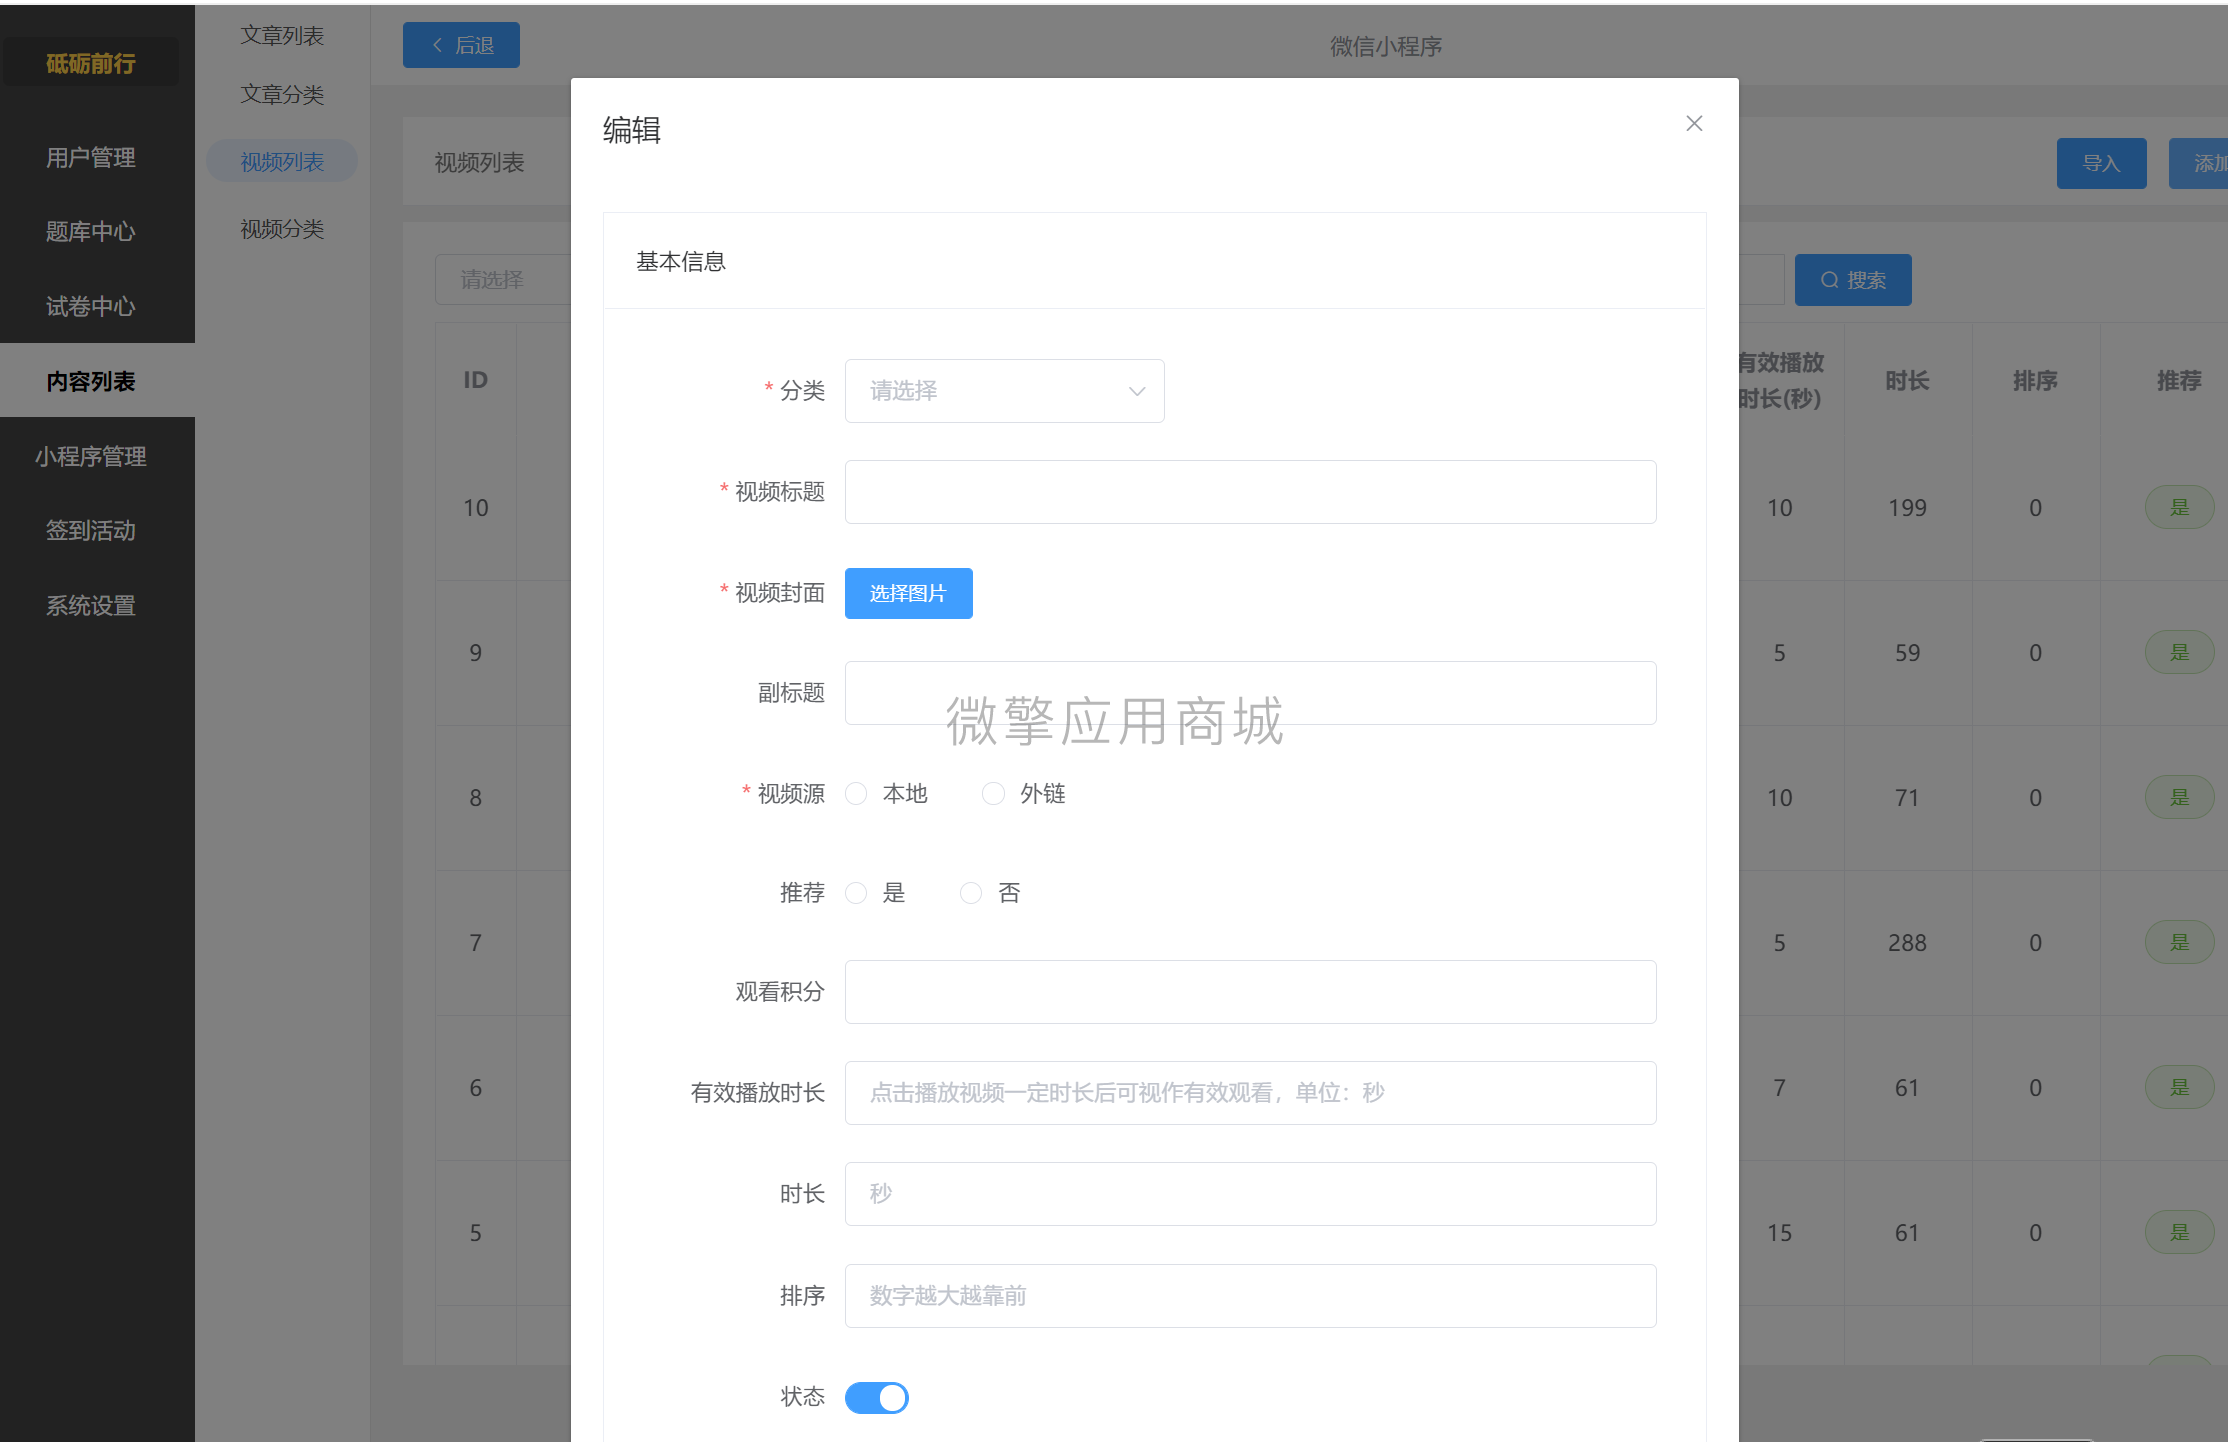The width and height of the screenshot is (2228, 1442).
Task: Open 题库中心 in sidebar
Action: pyautogui.click(x=91, y=232)
